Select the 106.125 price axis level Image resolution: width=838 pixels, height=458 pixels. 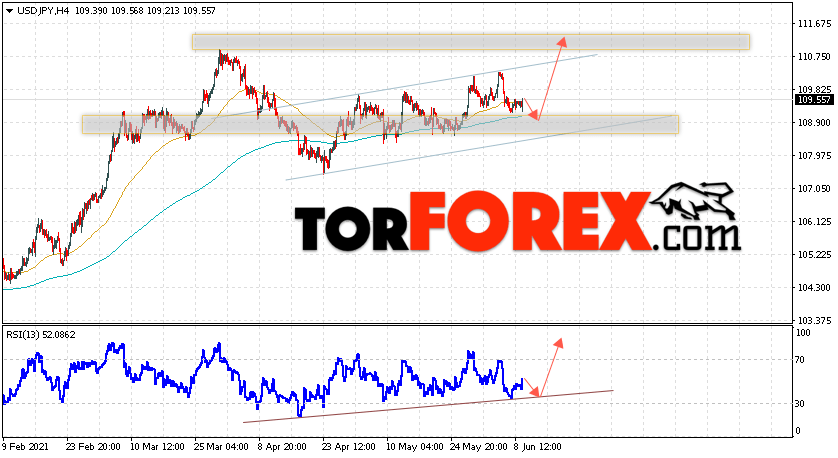(x=814, y=222)
